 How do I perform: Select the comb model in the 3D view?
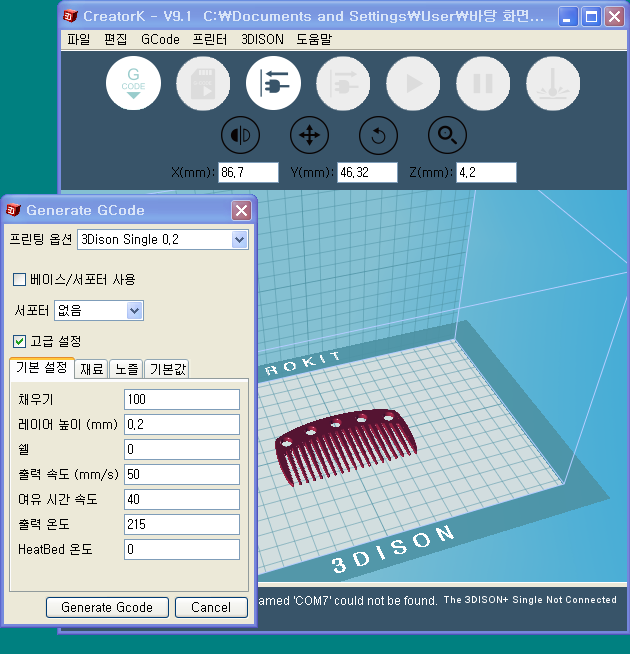(x=346, y=446)
